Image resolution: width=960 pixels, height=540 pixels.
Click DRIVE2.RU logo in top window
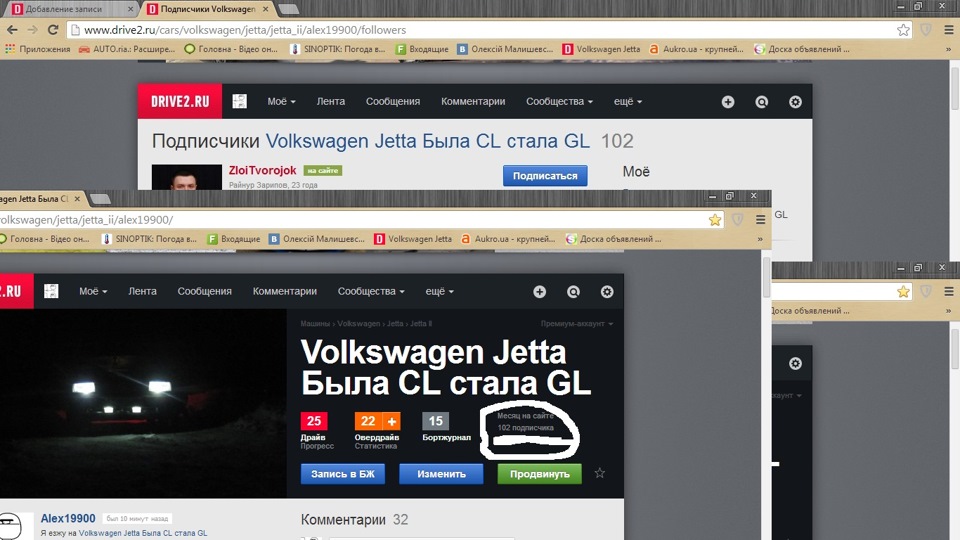pyautogui.click(x=180, y=102)
